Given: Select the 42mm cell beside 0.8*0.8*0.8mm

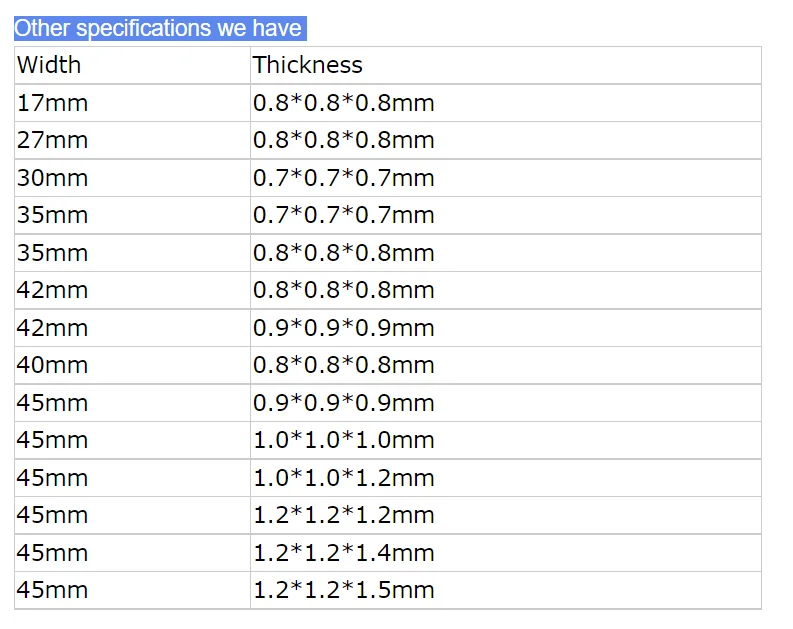Looking at the screenshot, I should pyautogui.click(x=52, y=291).
